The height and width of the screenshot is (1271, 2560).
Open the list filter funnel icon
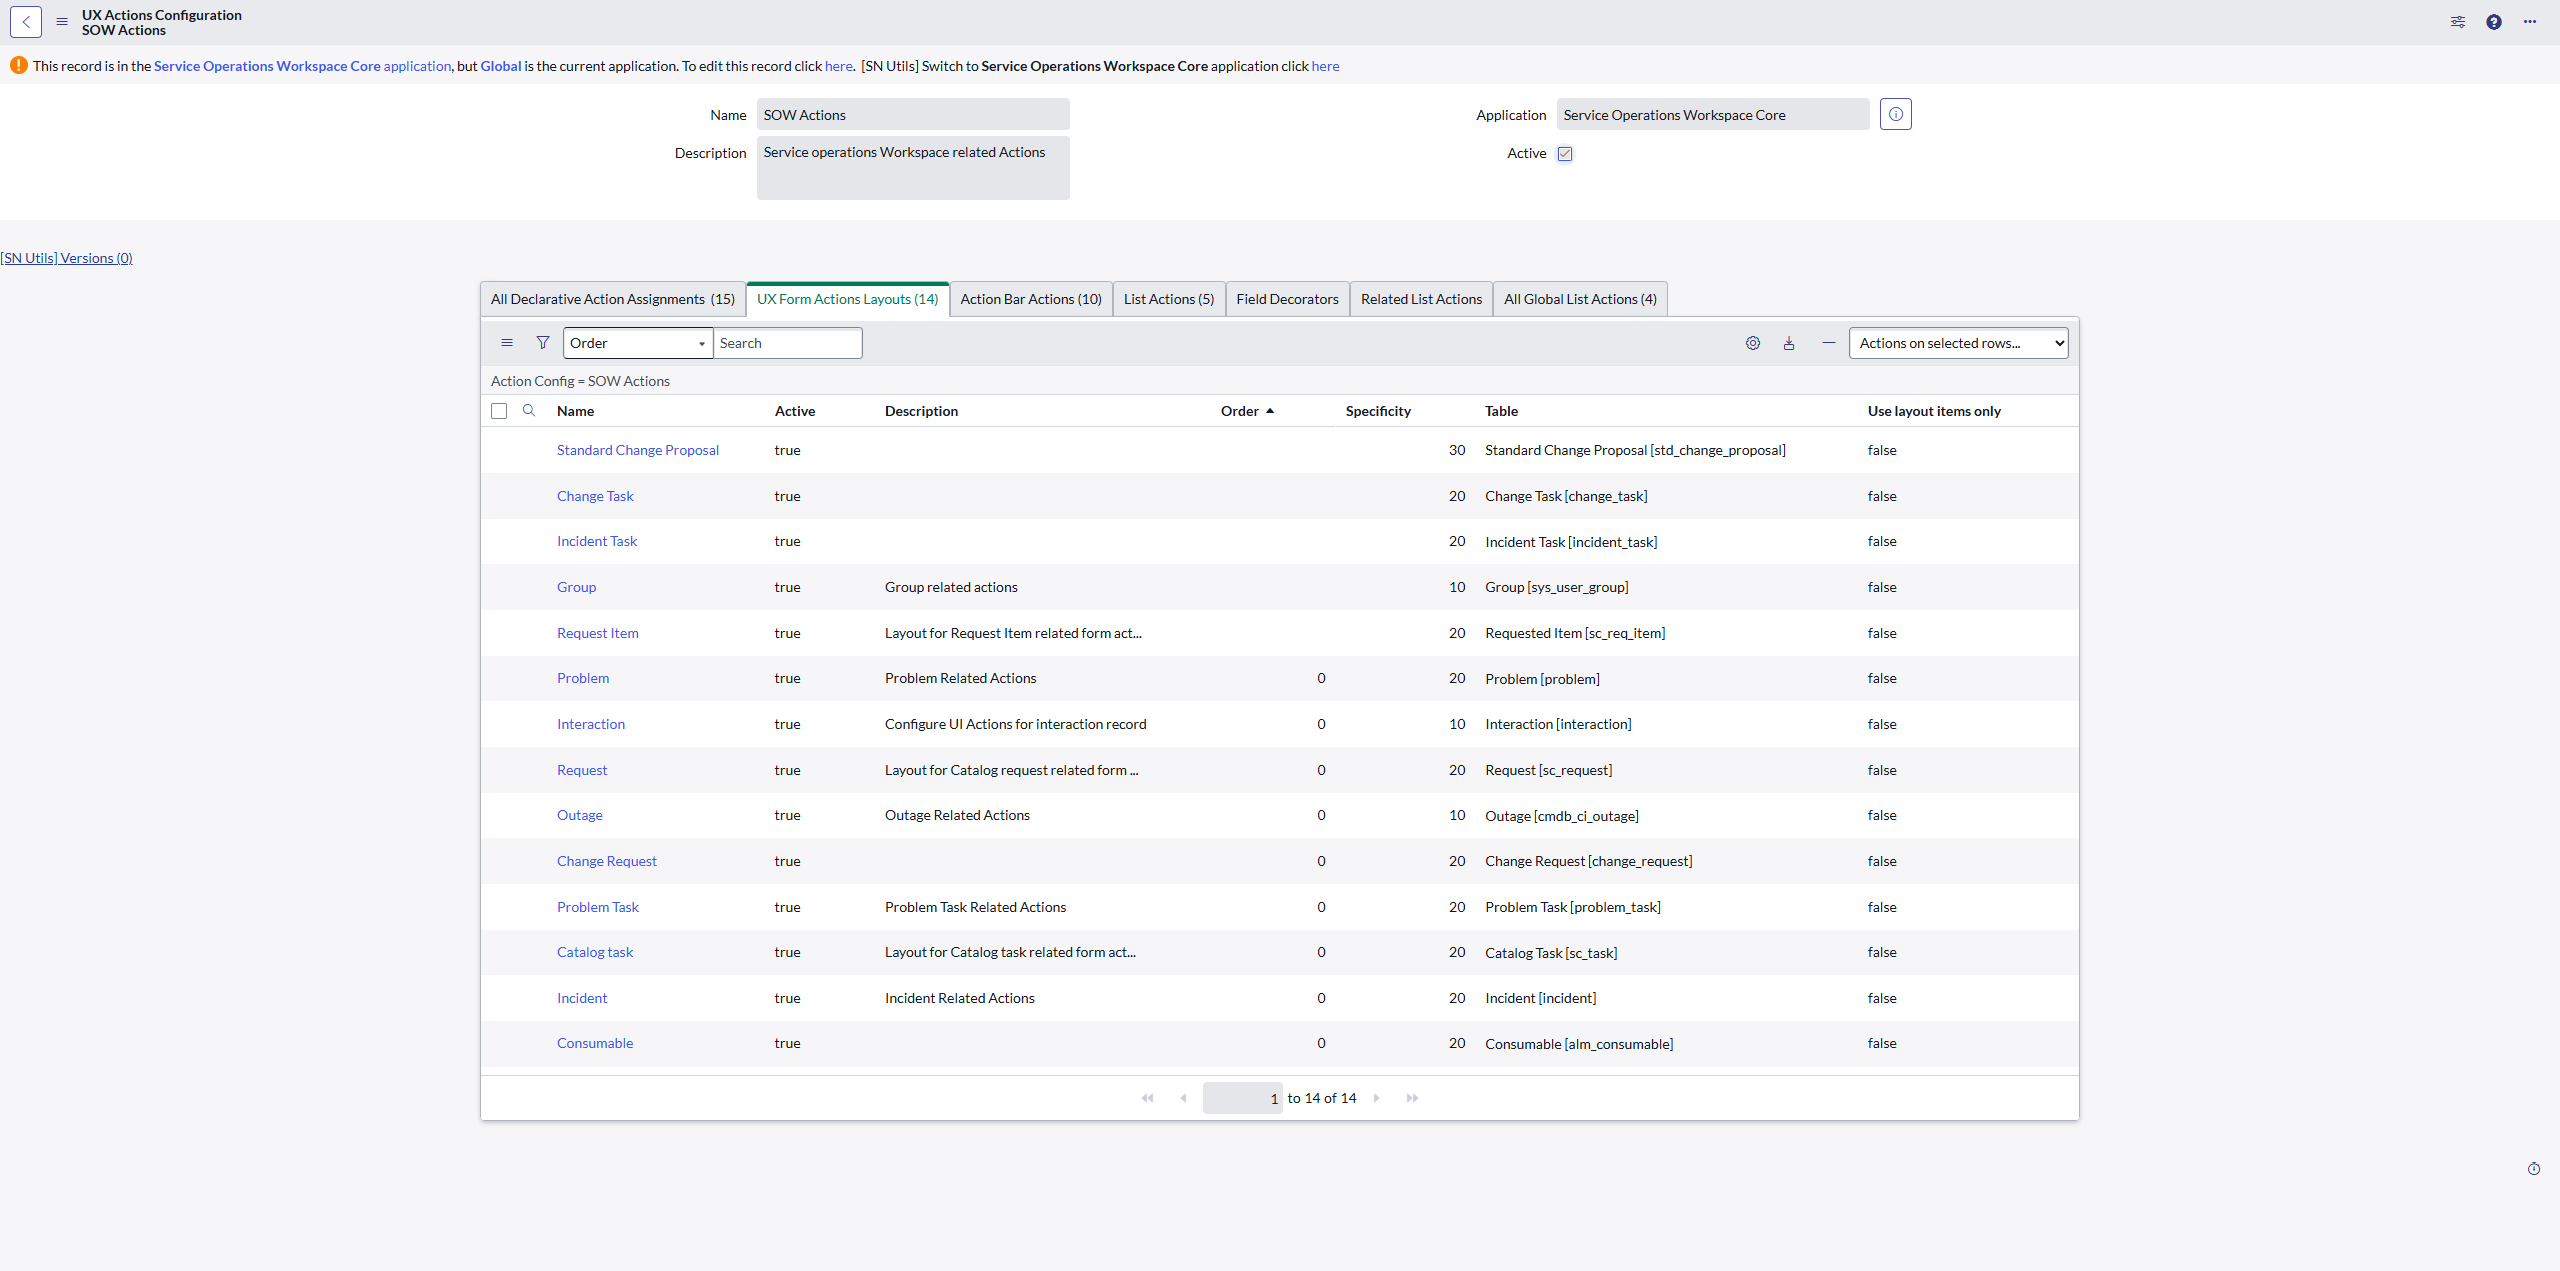[x=542, y=343]
